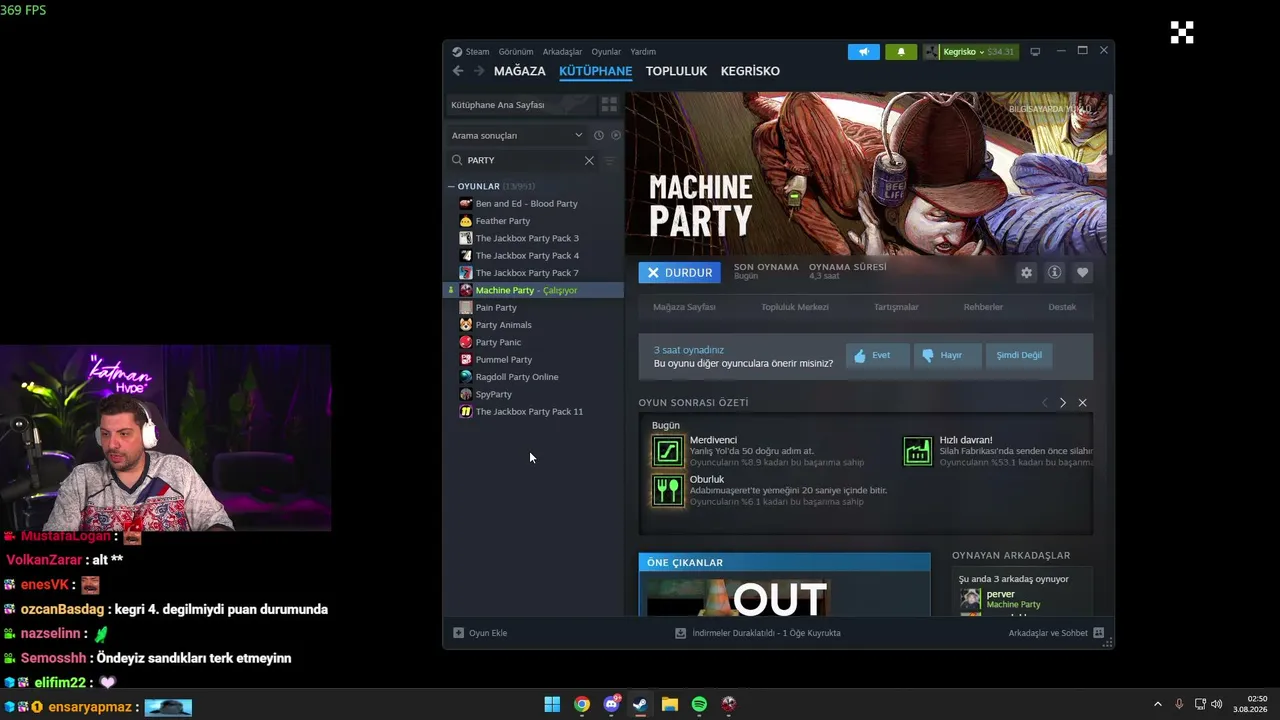Switch to the TOPLULUK tab
Image resolution: width=1280 pixels, height=720 pixels.
tap(676, 71)
